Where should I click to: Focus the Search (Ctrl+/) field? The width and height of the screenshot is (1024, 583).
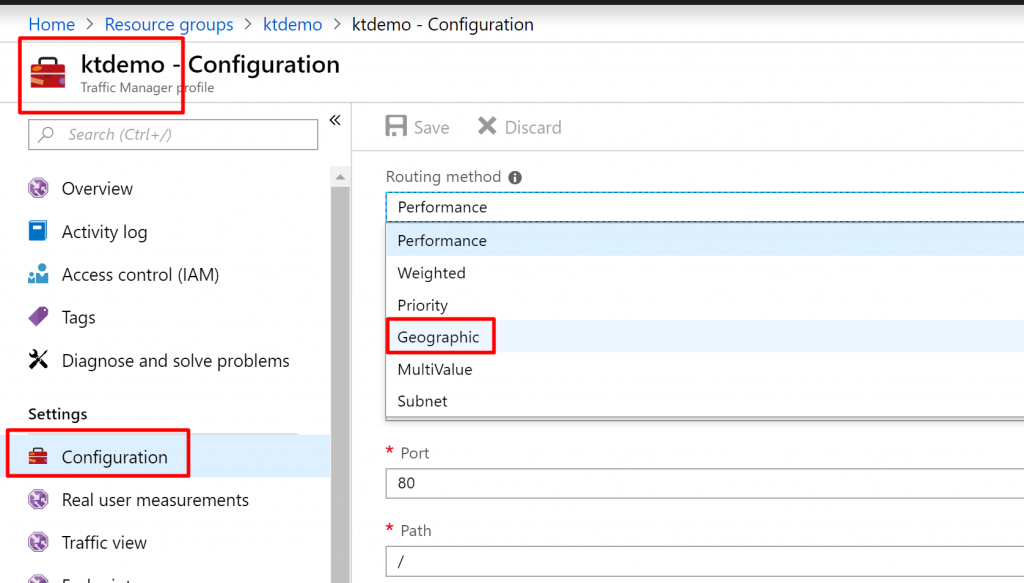[173, 134]
